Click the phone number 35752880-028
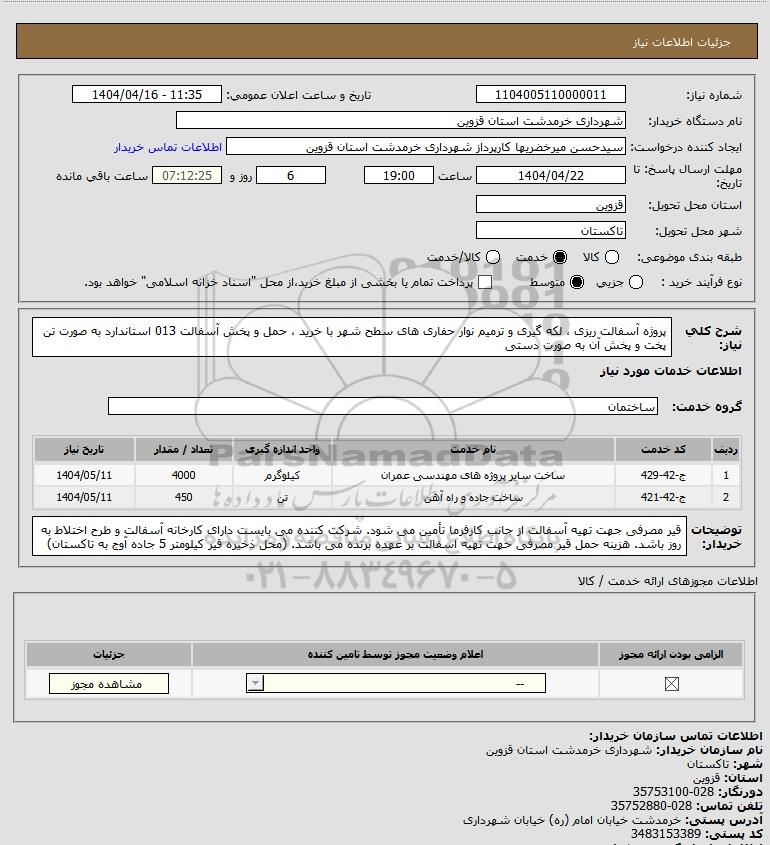 point(651,806)
